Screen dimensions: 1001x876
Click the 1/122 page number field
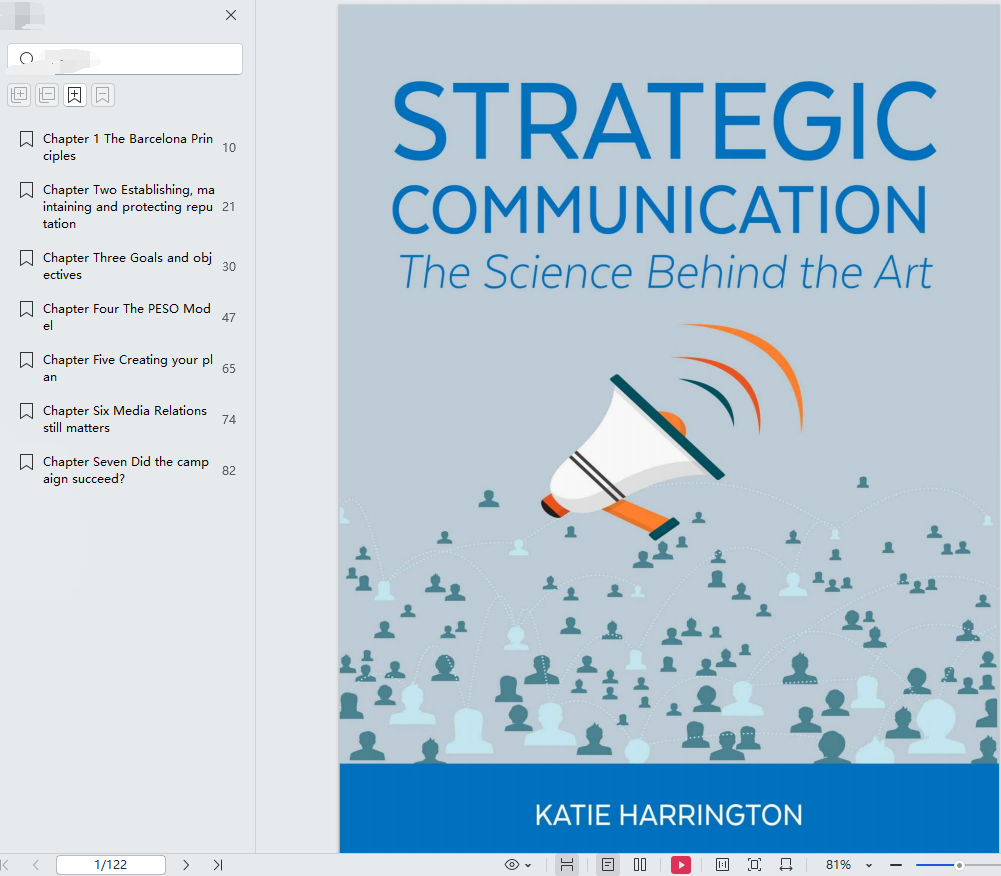click(111, 865)
